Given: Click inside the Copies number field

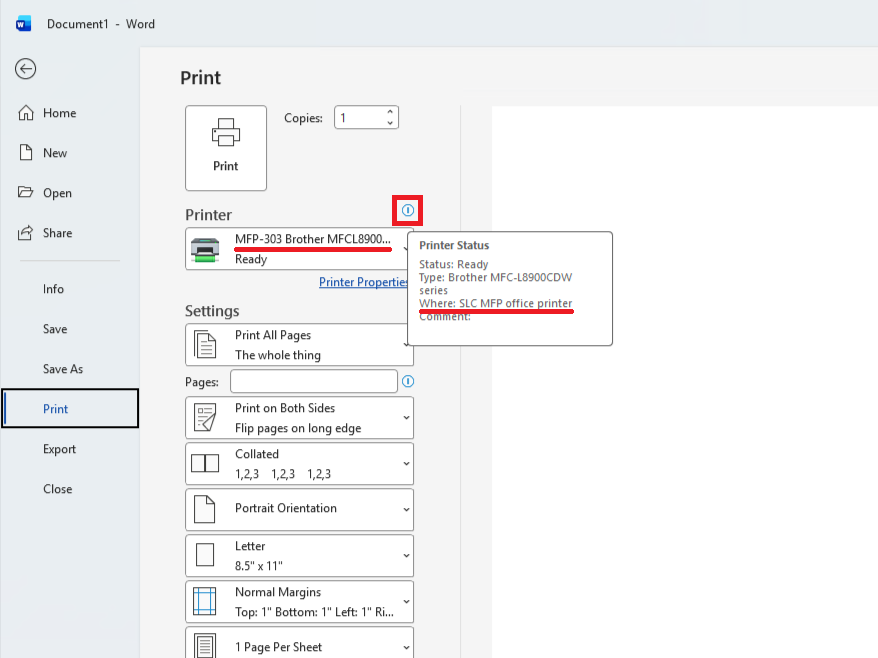Looking at the screenshot, I should (359, 118).
